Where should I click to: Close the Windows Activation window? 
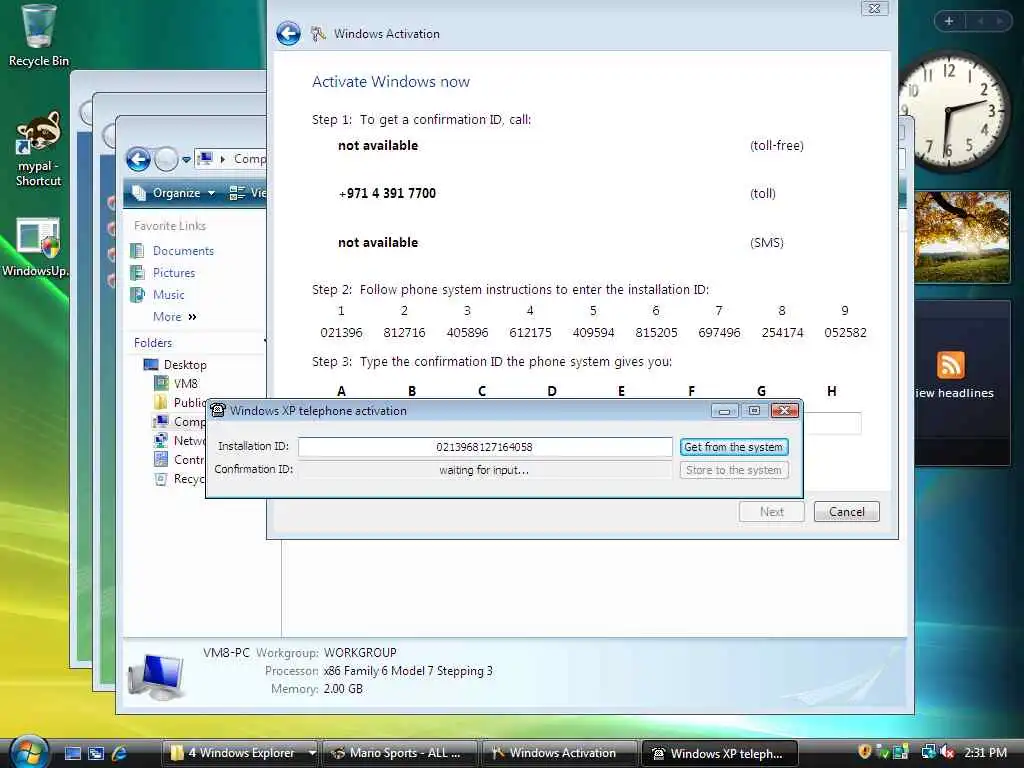[x=874, y=8]
